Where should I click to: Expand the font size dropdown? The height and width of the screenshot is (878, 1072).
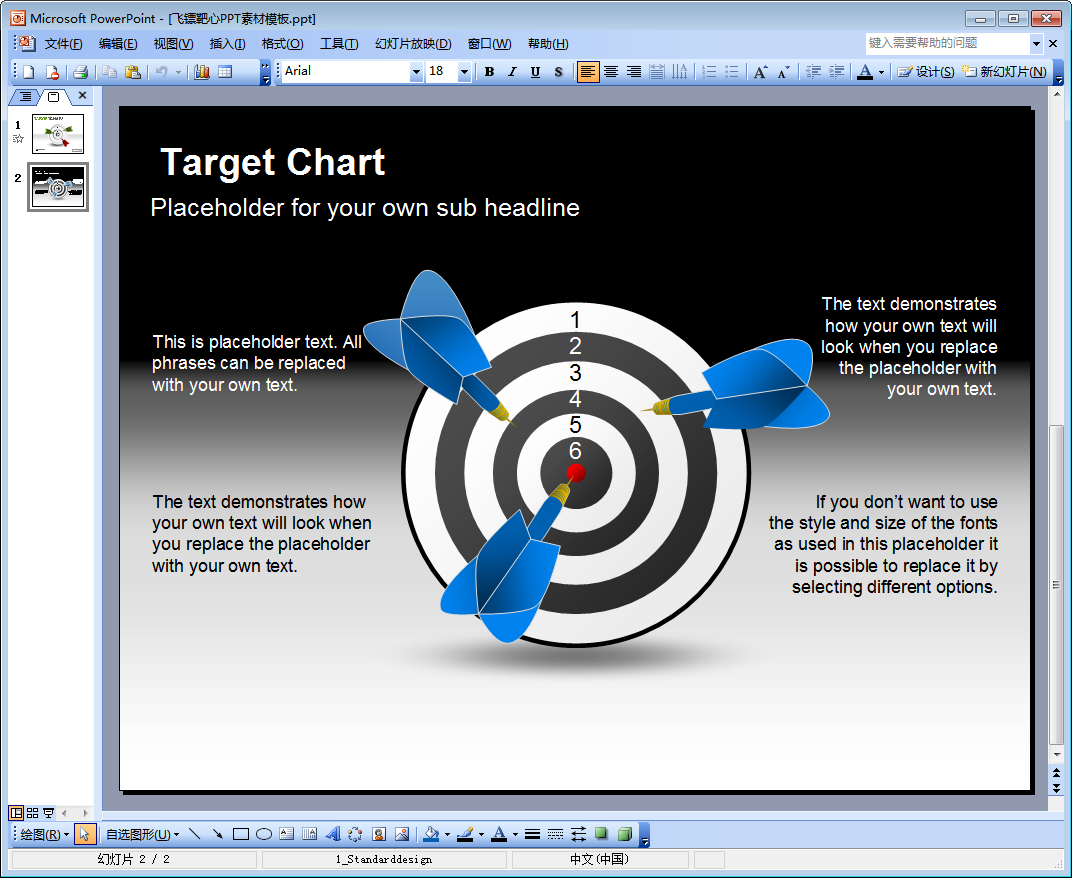coord(464,72)
